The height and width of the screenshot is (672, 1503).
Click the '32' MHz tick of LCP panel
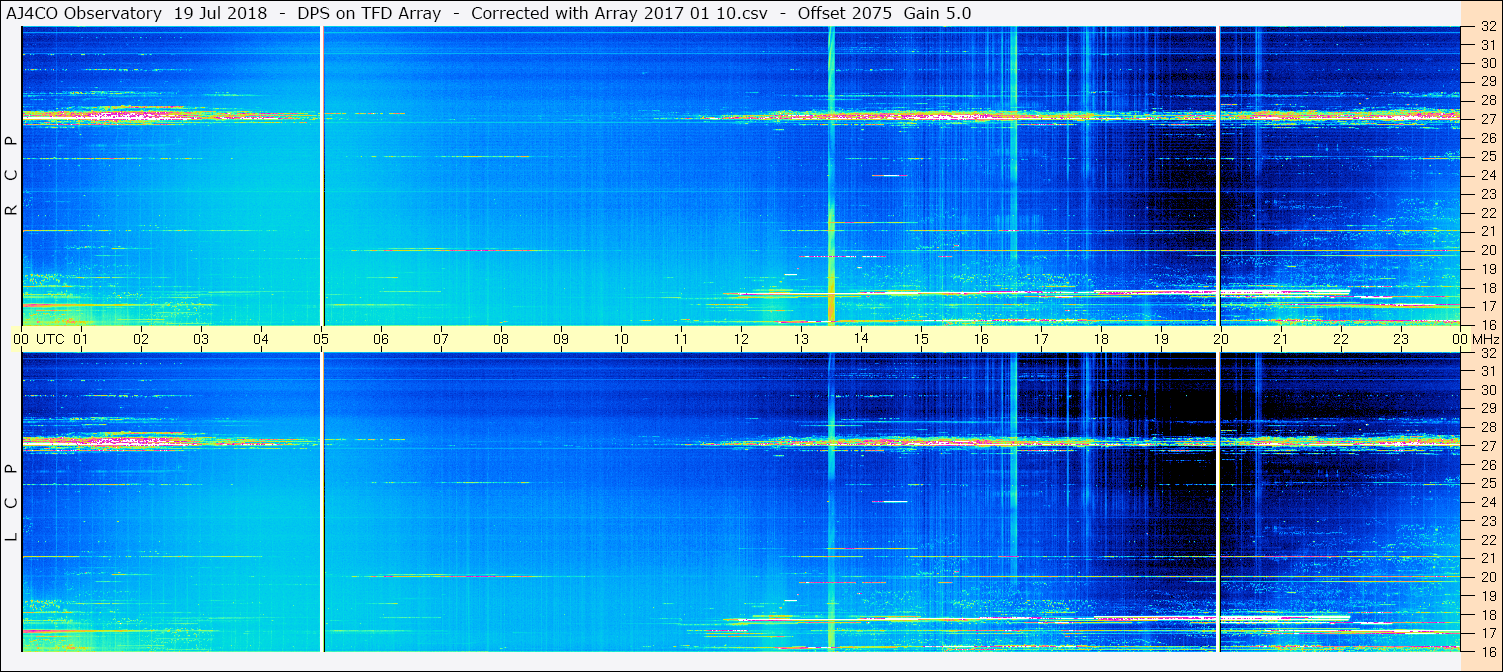click(x=1487, y=353)
